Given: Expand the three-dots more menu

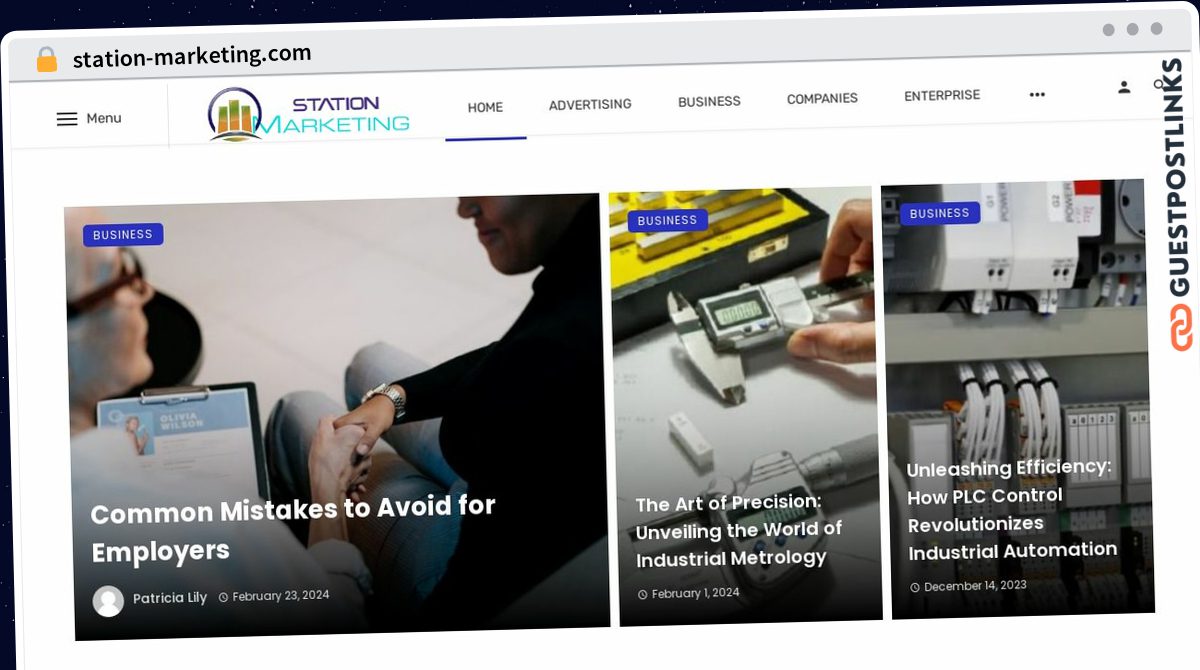Looking at the screenshot, I should pos(1037,95).
